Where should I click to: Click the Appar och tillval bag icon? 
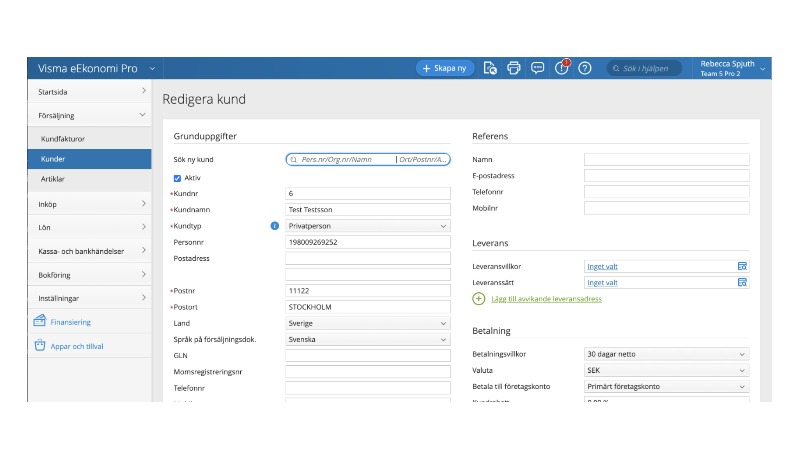[40, 345]
